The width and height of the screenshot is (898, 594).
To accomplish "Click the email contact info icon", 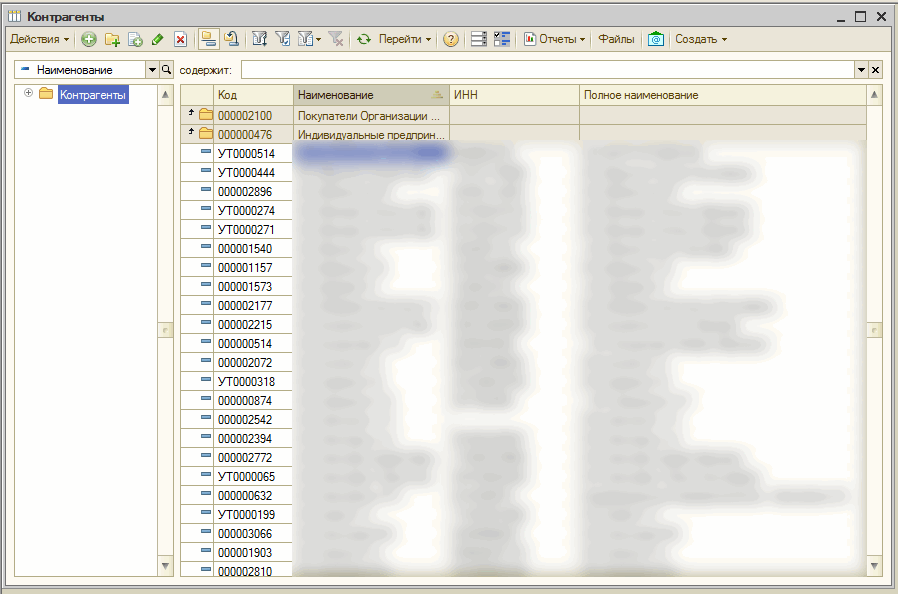I will point(656,40).
